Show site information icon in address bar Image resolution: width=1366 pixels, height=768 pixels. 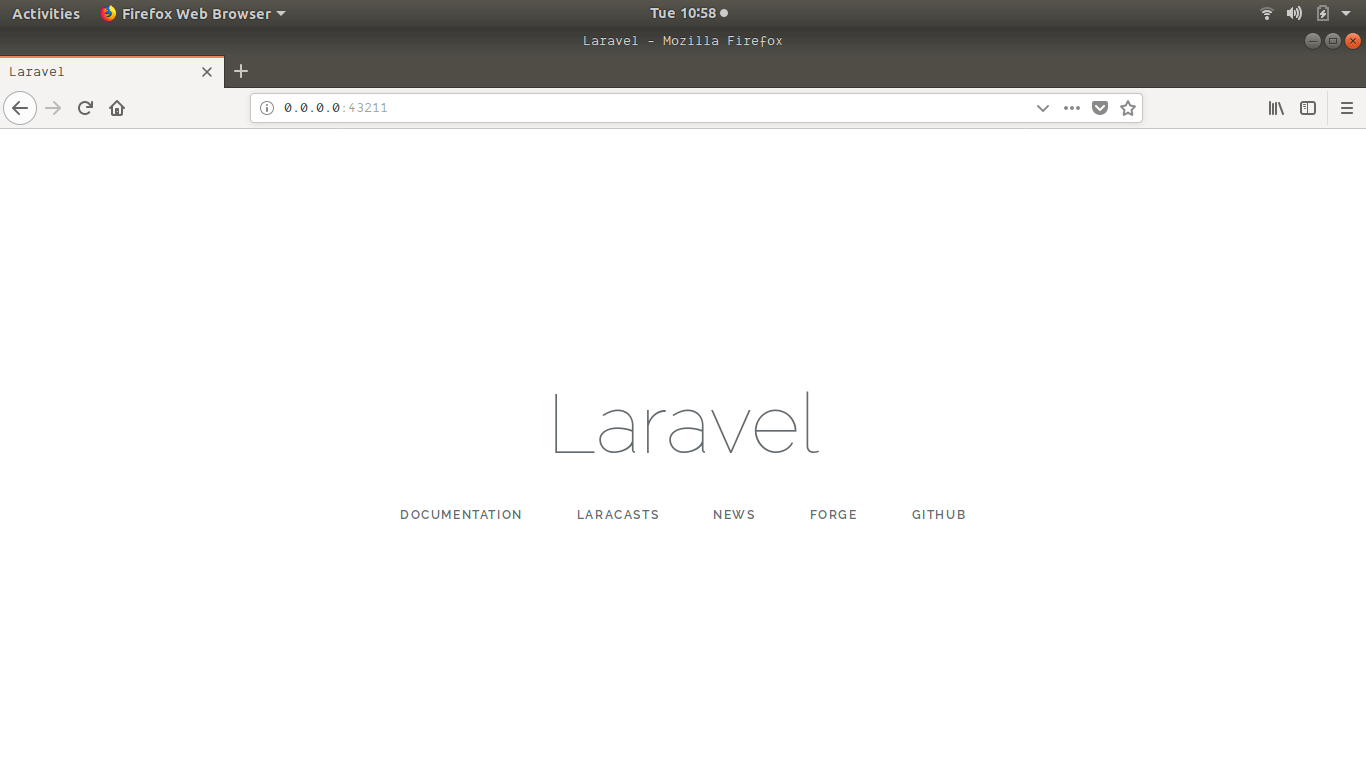click(267, 108)
